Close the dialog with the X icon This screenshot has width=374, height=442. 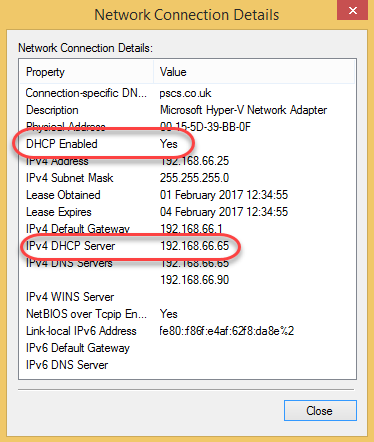coord(353,10)
